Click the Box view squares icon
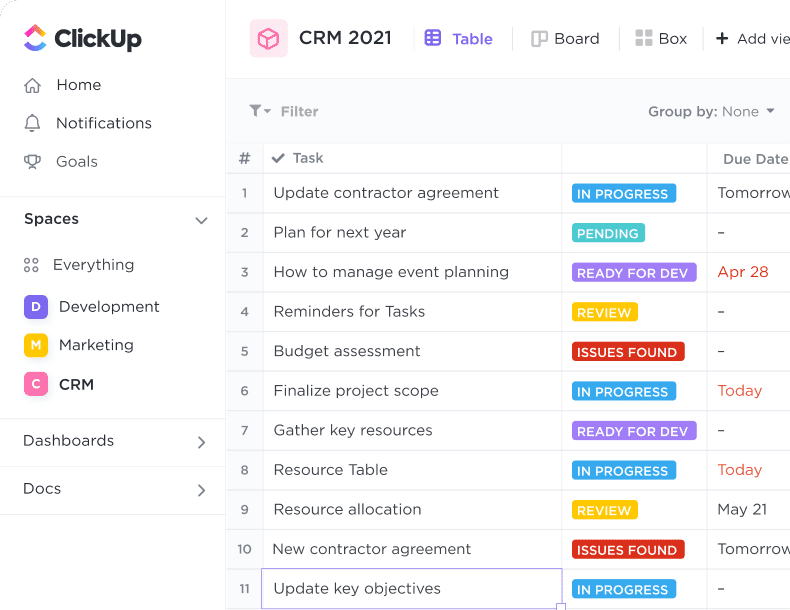The width and height of the screenshot is (790, 610). (643, 38)
